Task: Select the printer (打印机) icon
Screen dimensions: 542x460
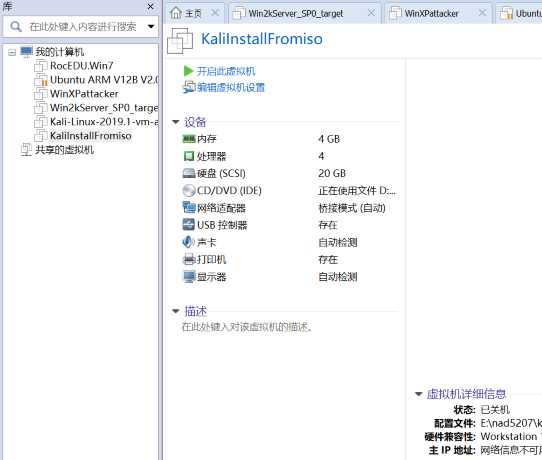Action: pos(189,259)
